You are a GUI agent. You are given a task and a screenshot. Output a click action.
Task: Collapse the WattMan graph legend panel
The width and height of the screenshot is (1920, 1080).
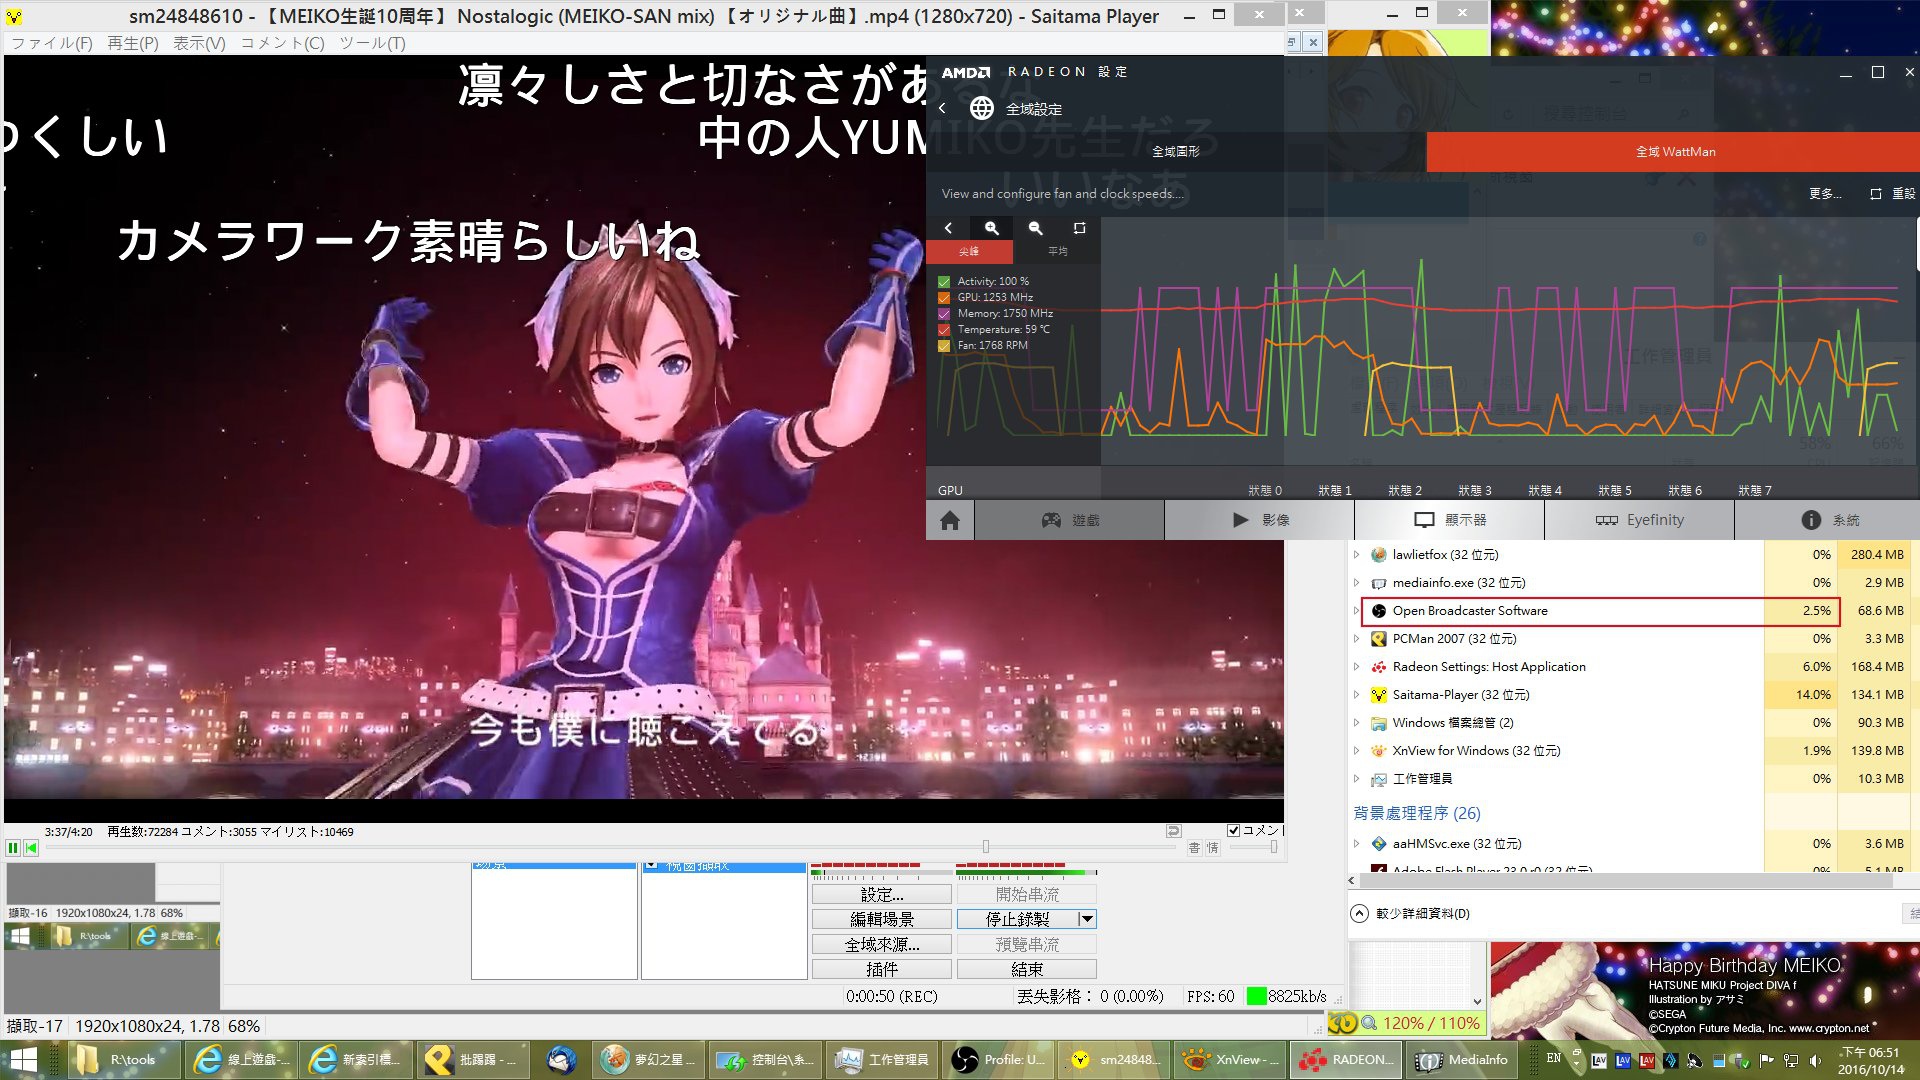tap(949, 228)
